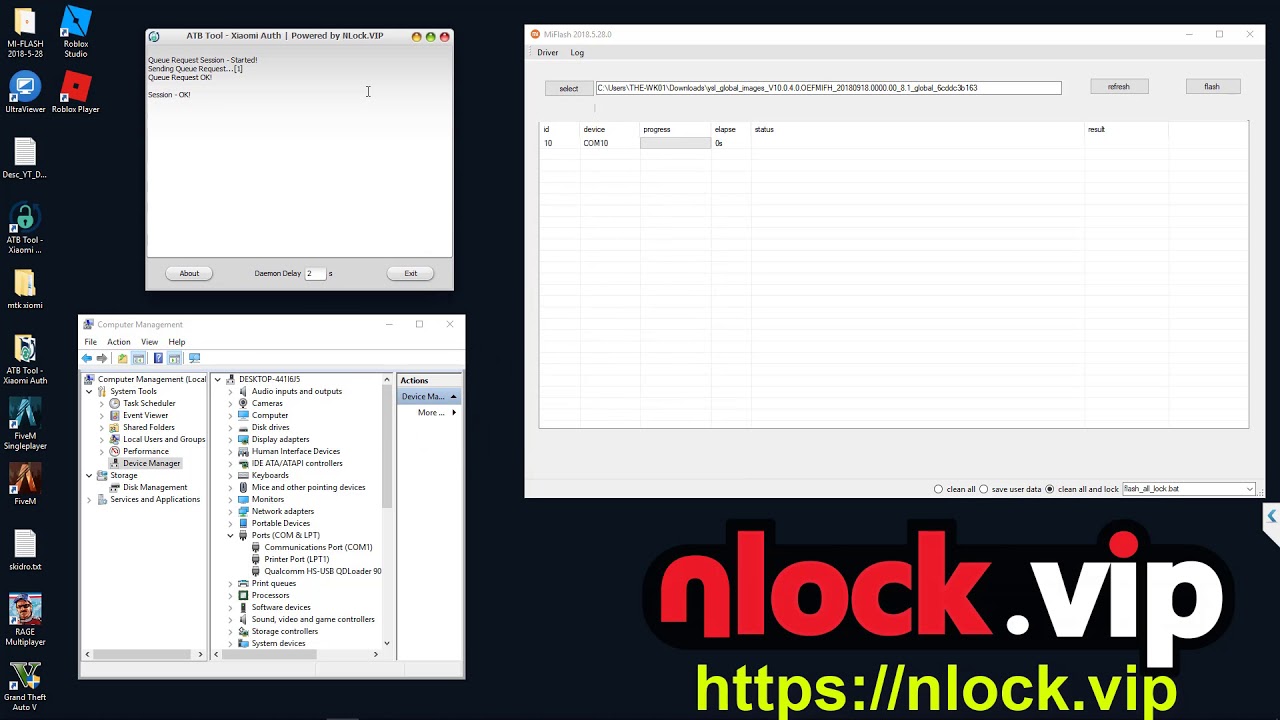1280x720 pixels.
Task: Select 'clean all and lock' radio option
Action: 1049,489
